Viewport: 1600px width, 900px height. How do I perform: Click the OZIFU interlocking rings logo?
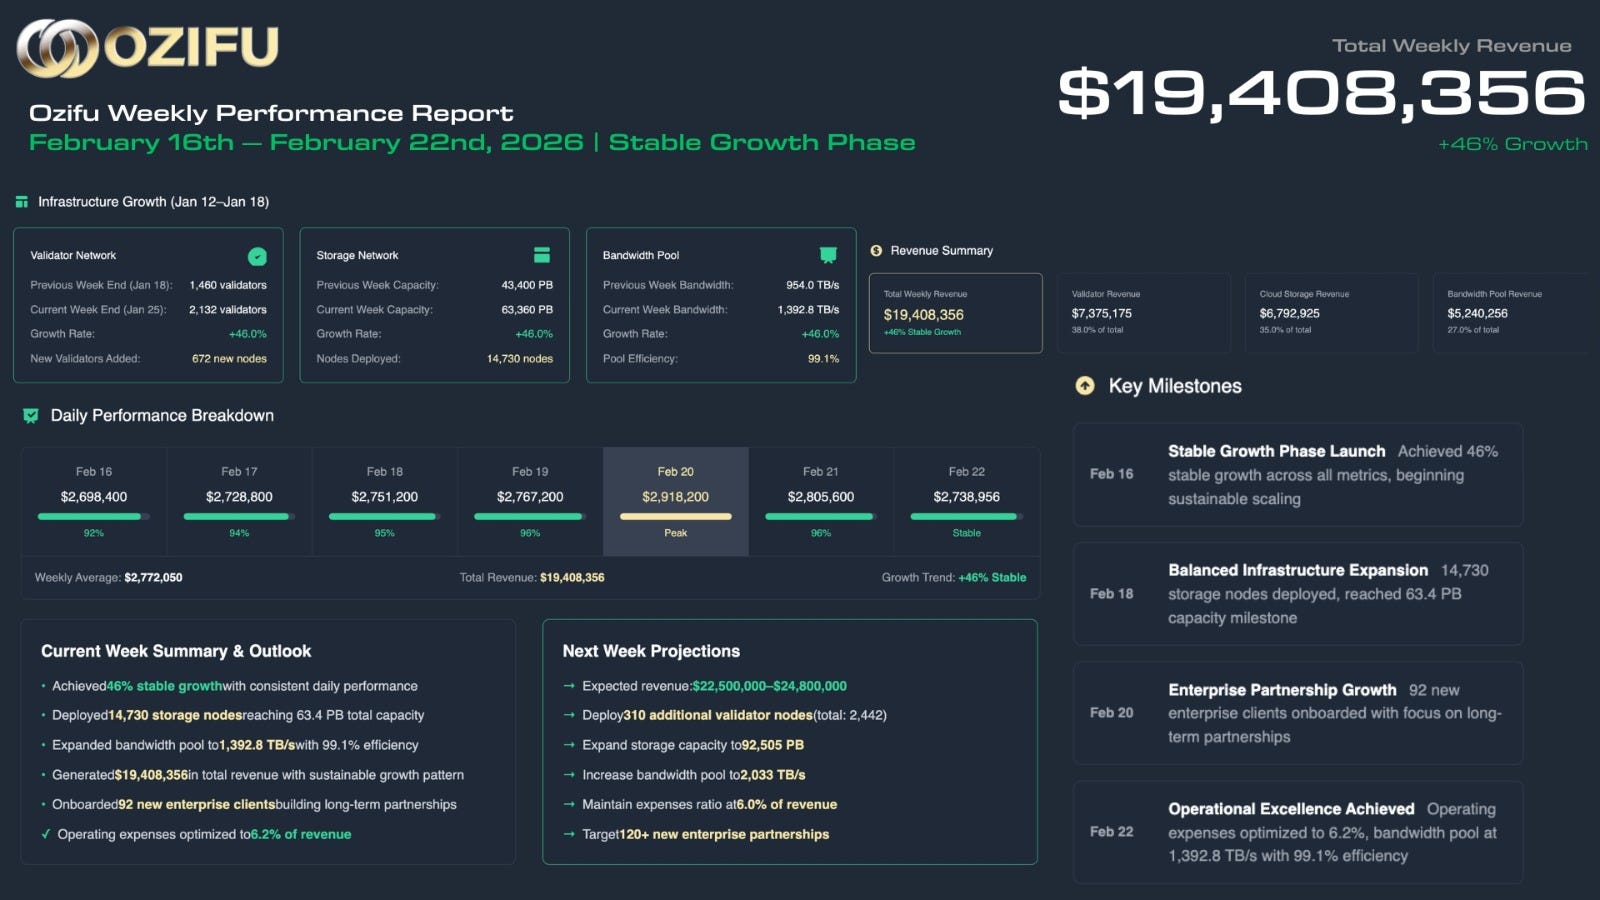pos(53,47)
